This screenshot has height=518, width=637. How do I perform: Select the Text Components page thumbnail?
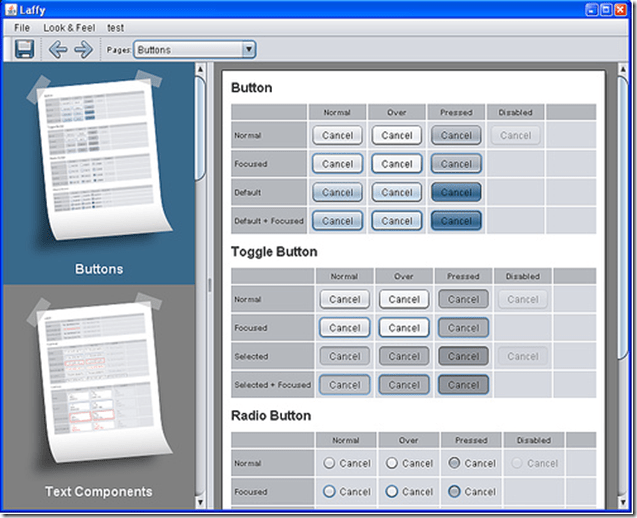tap(99, 395)
